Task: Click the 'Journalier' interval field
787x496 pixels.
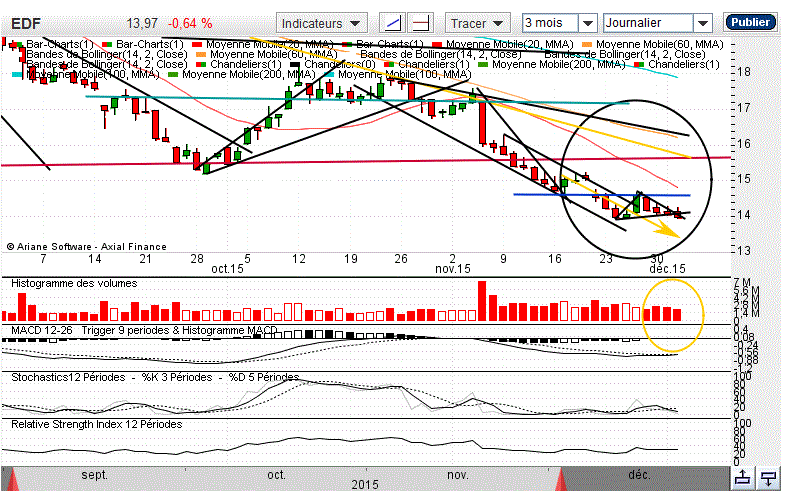Action: coord(648,23)
